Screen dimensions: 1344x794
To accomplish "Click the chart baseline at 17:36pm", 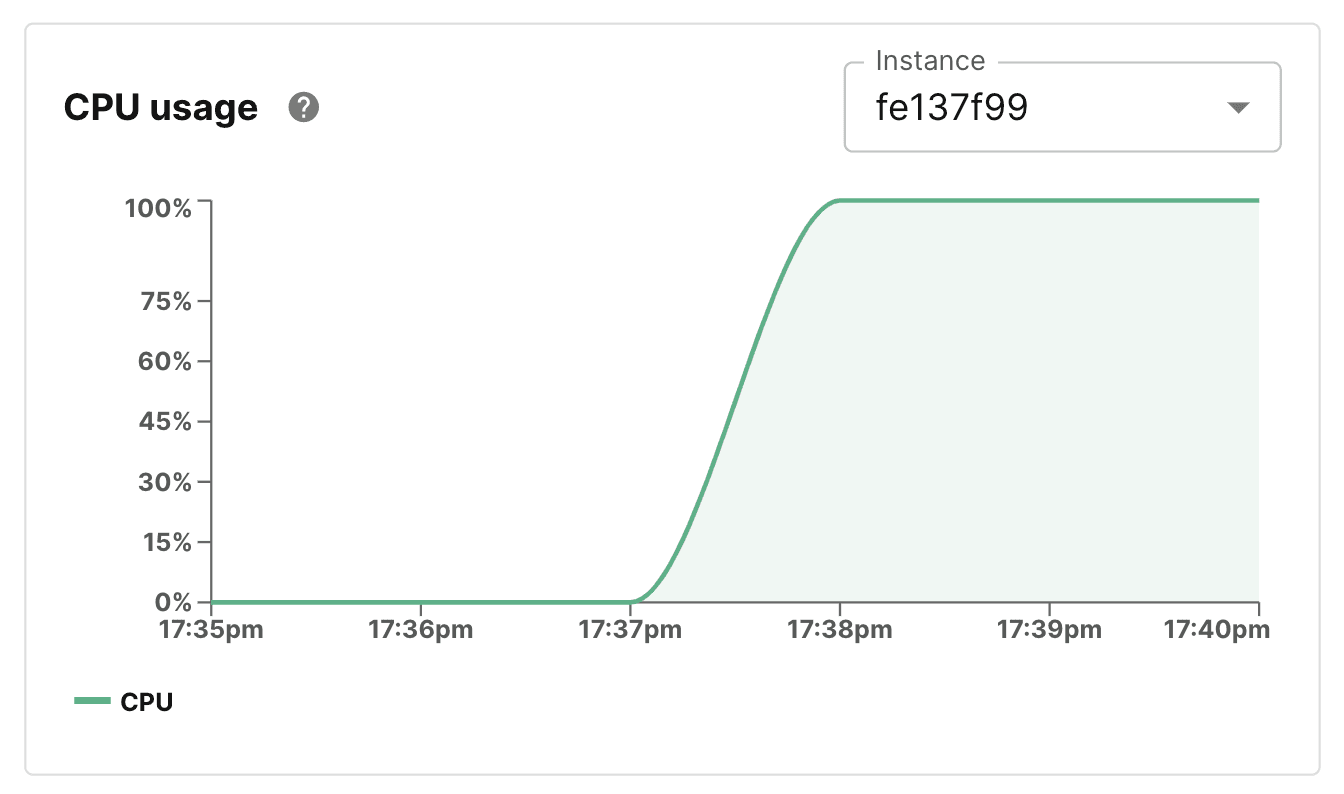I will click(421, 601).
